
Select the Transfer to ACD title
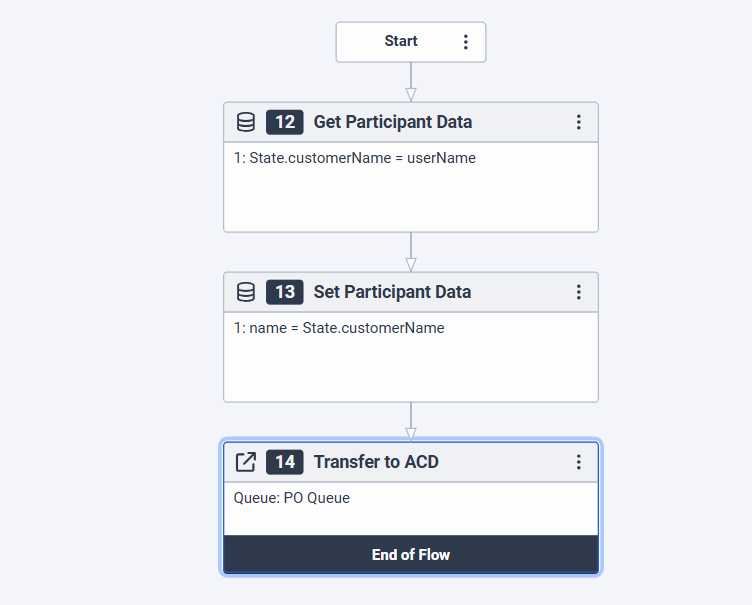(x=376, y=462)
